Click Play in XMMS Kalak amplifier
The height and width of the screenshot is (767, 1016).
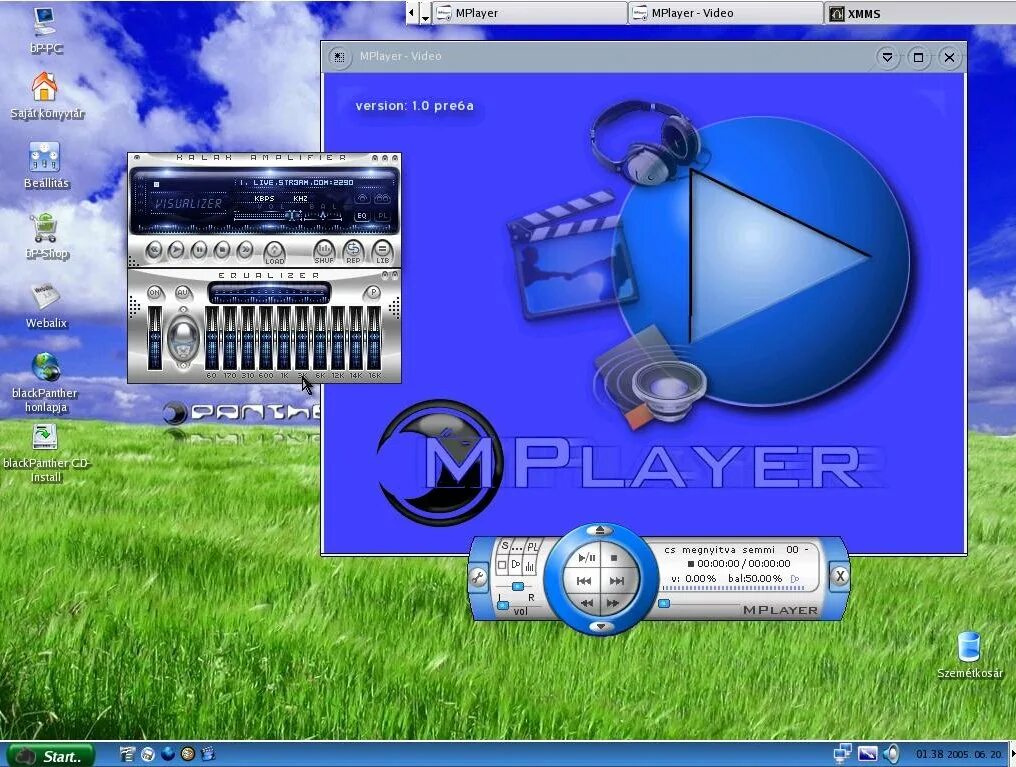tap(176, 250)
